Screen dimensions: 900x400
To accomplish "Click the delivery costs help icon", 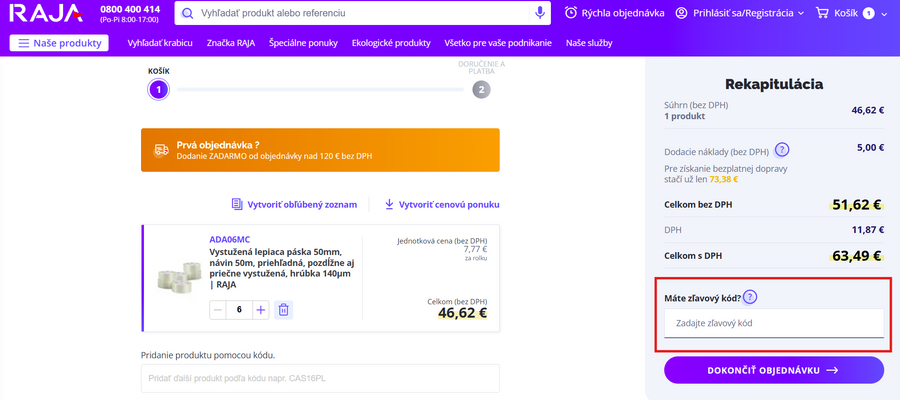I will (x=782, y=150).
